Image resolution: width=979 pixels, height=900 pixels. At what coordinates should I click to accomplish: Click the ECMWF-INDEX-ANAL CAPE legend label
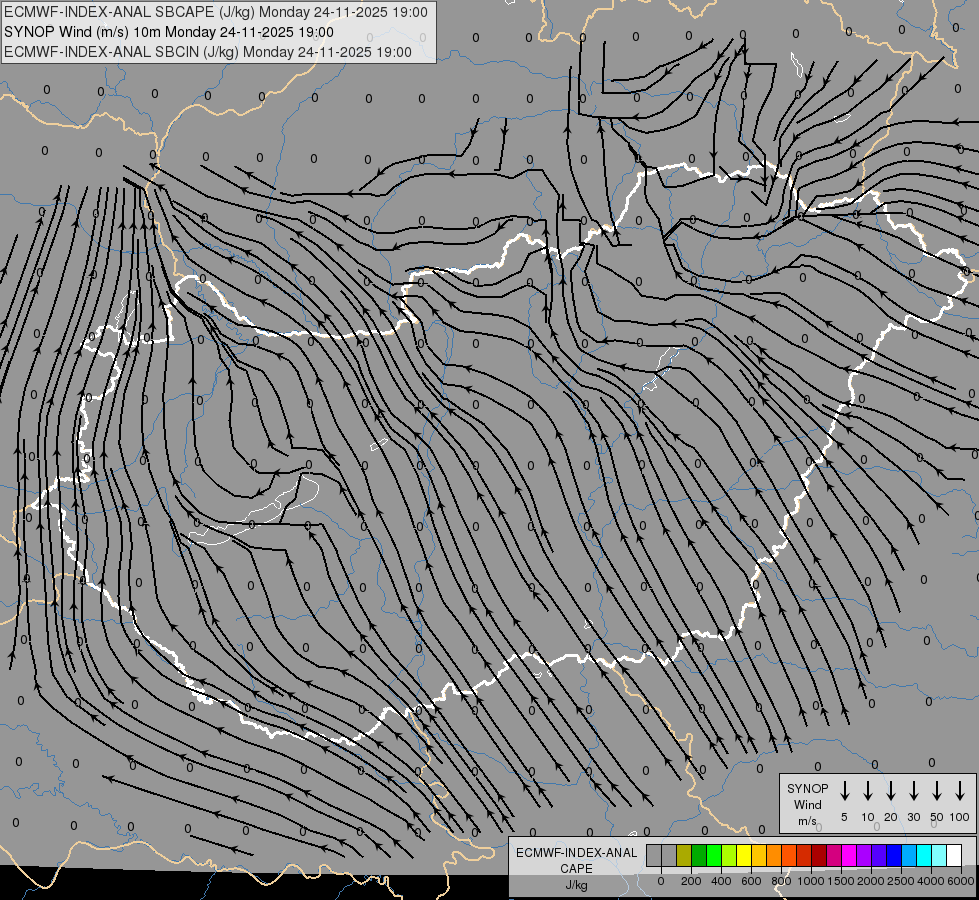[x=576, y=860]
